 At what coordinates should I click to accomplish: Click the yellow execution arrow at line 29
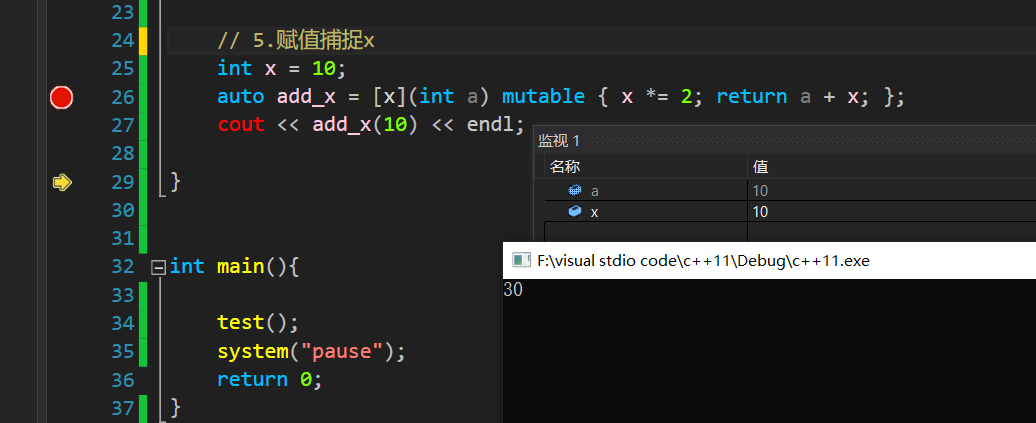click(x=62, y=182)
